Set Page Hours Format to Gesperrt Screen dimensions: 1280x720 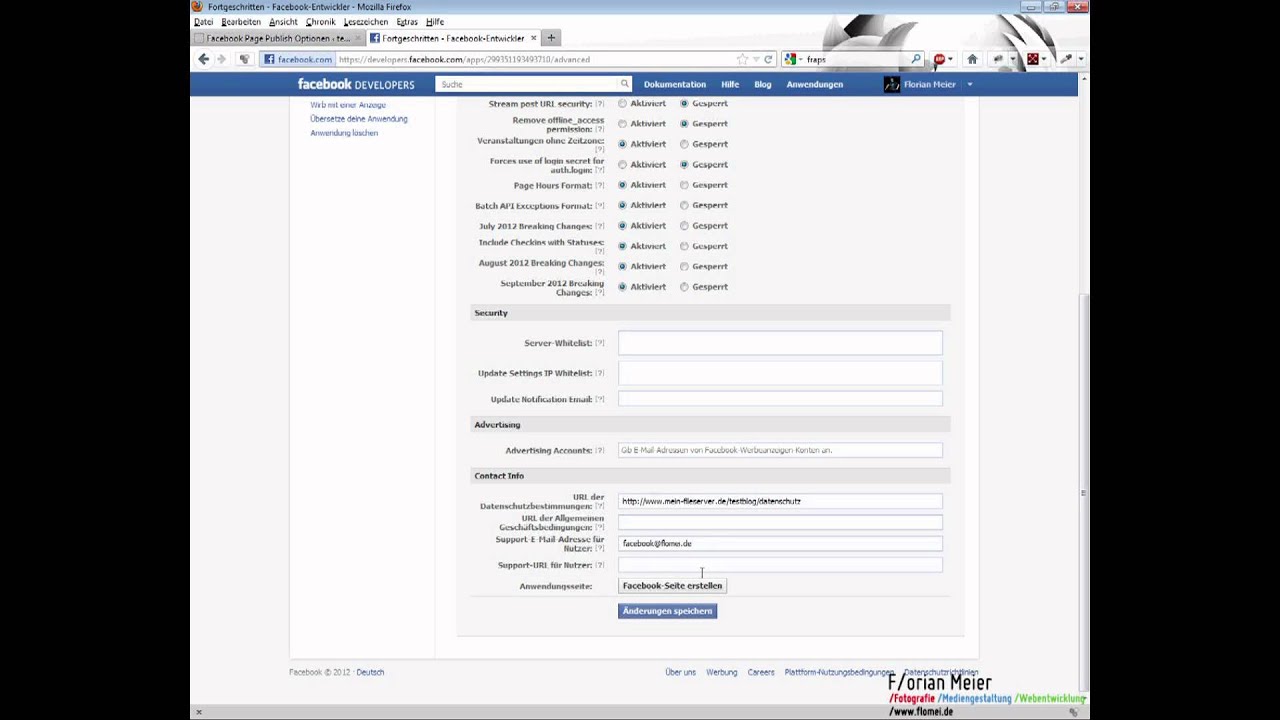[684, 185]
